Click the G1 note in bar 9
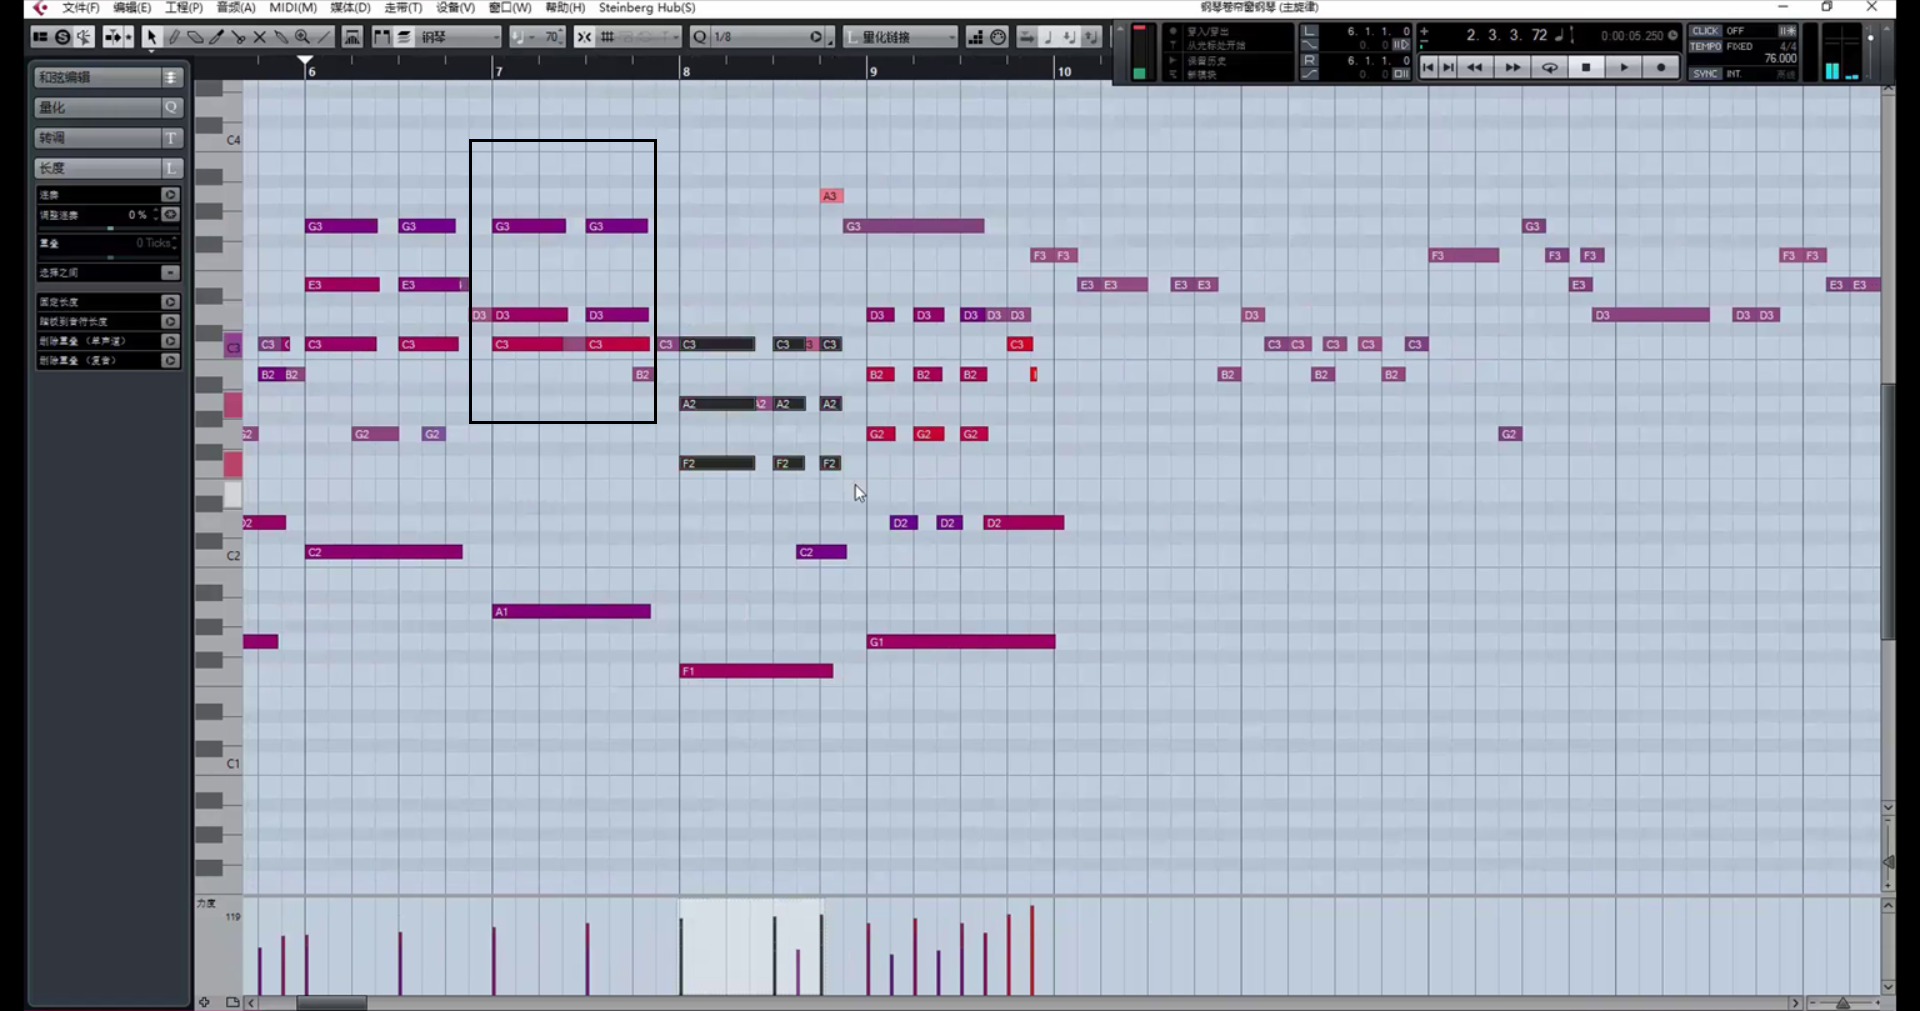 [x=961, y=642]
